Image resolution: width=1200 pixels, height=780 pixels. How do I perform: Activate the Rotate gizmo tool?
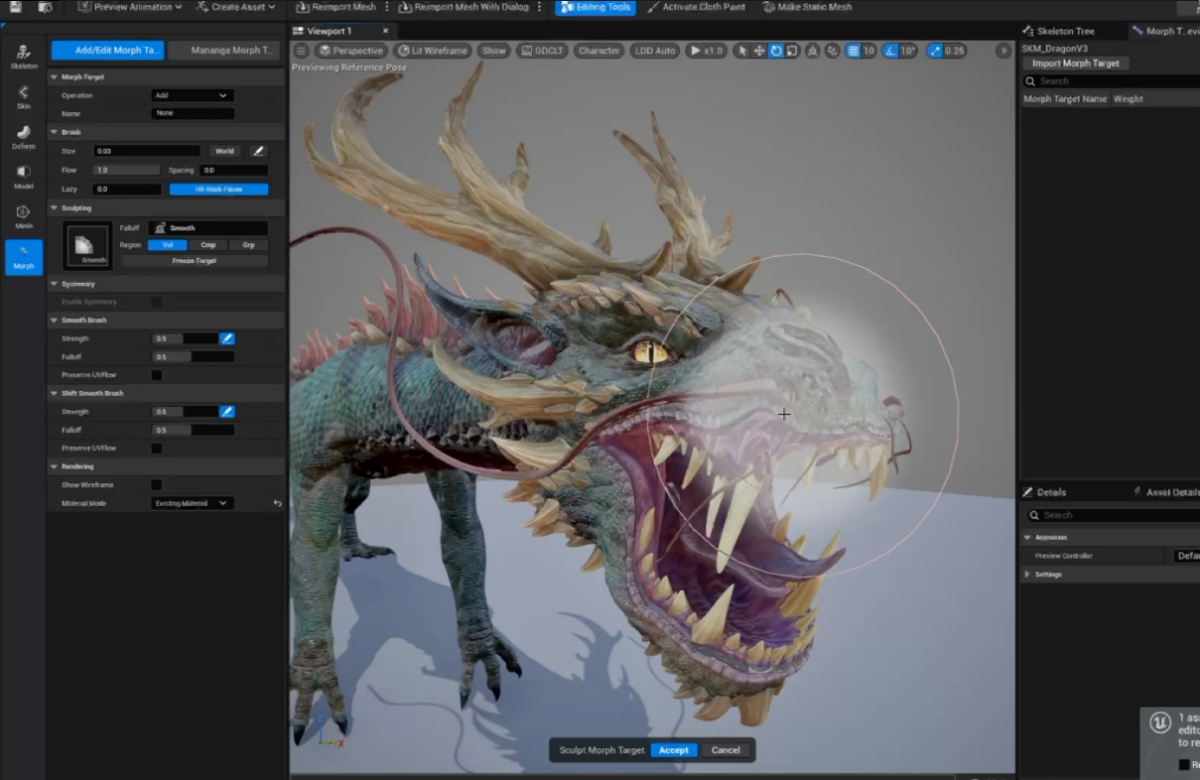(x=775, y=51)
